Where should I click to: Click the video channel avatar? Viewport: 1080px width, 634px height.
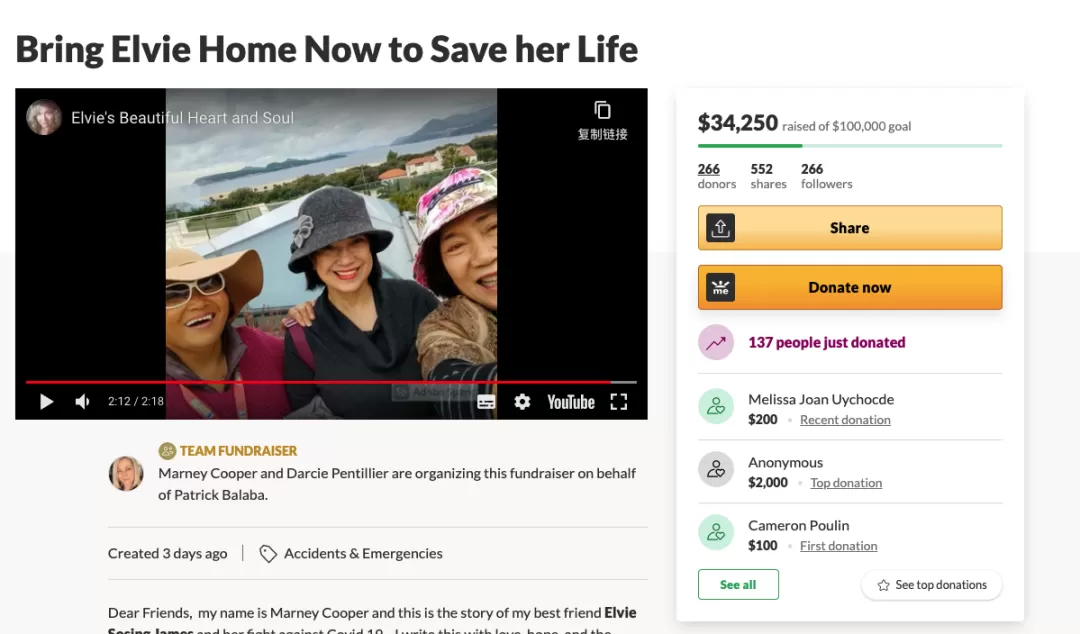44,117
